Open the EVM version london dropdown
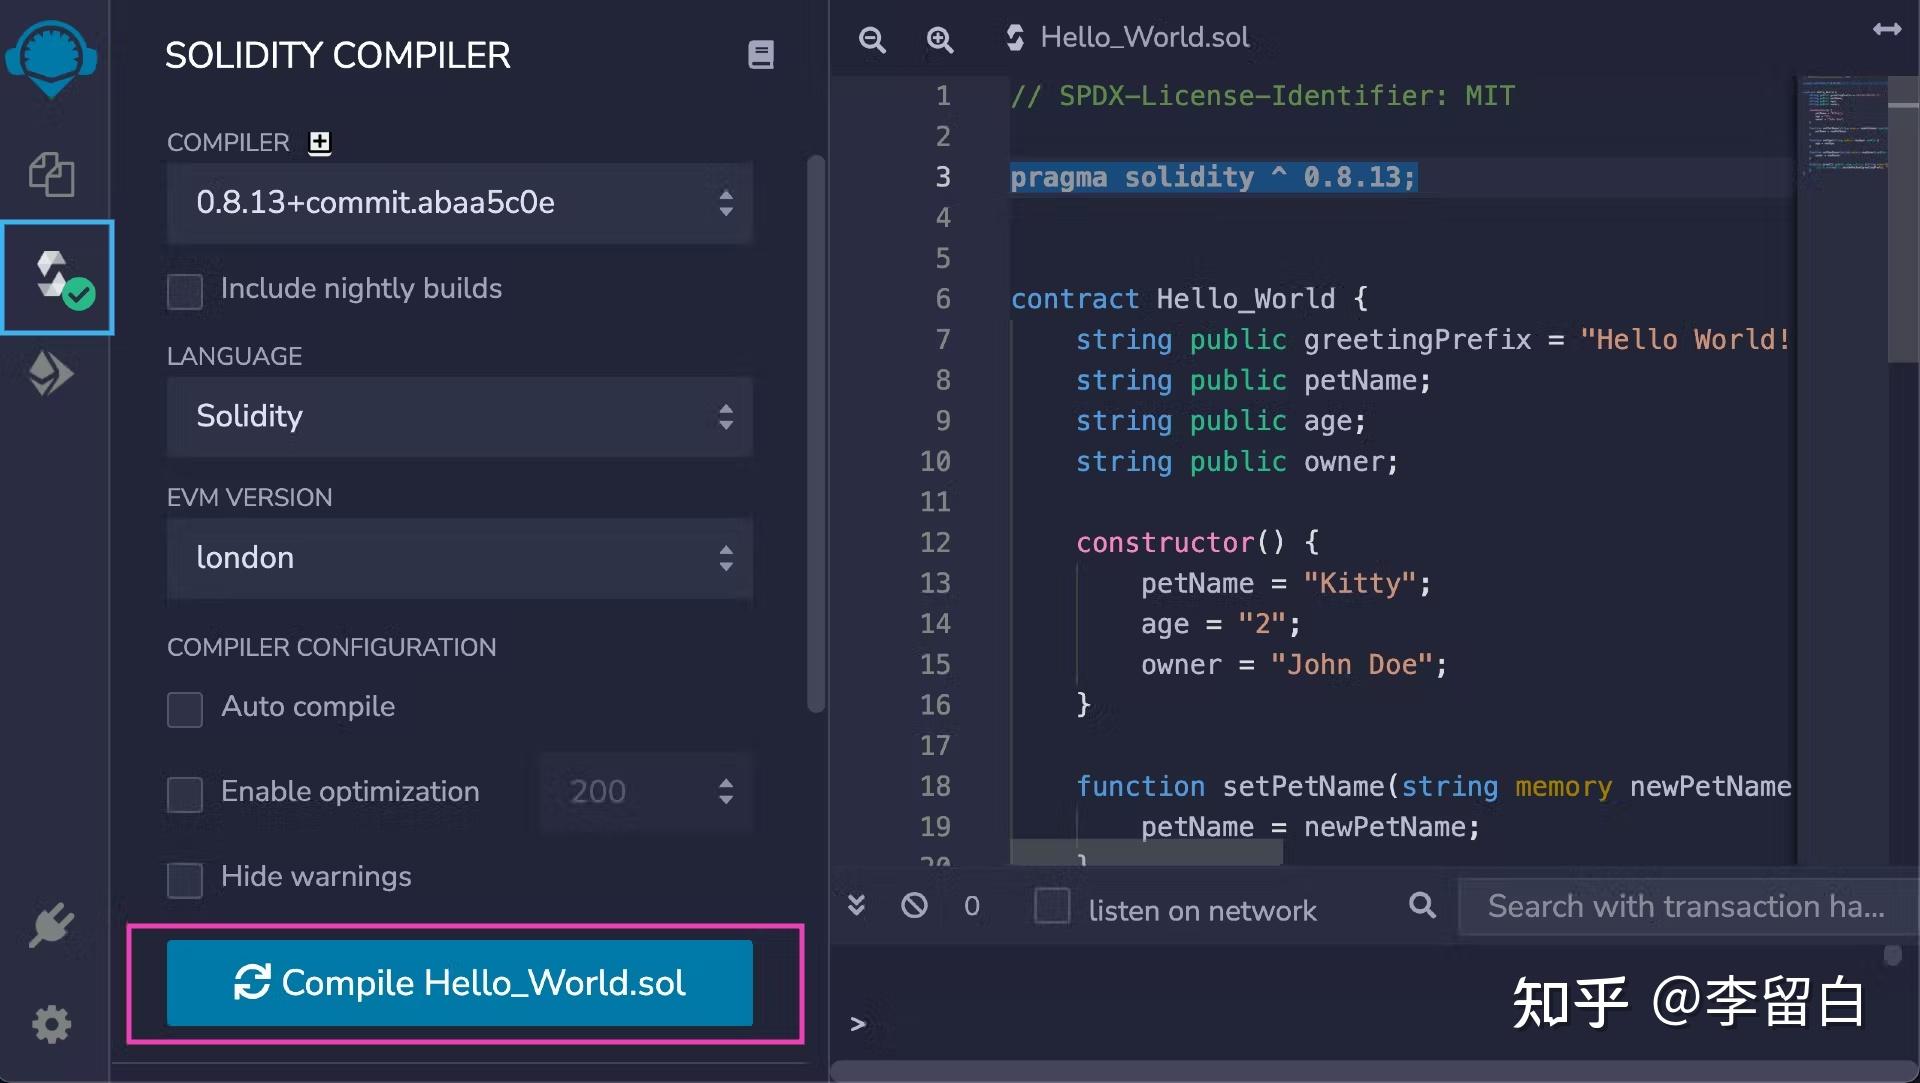This screenshot has height=1083, width=1920. [x=459, y=558]
